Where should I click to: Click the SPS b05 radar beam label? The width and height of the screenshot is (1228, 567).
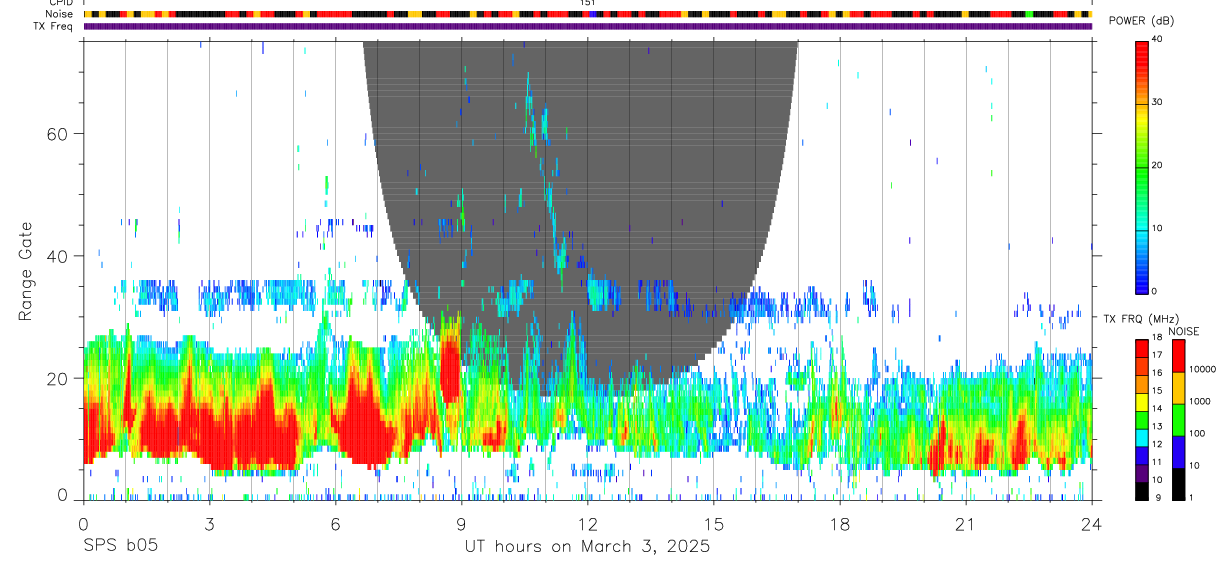click(120, 547)
